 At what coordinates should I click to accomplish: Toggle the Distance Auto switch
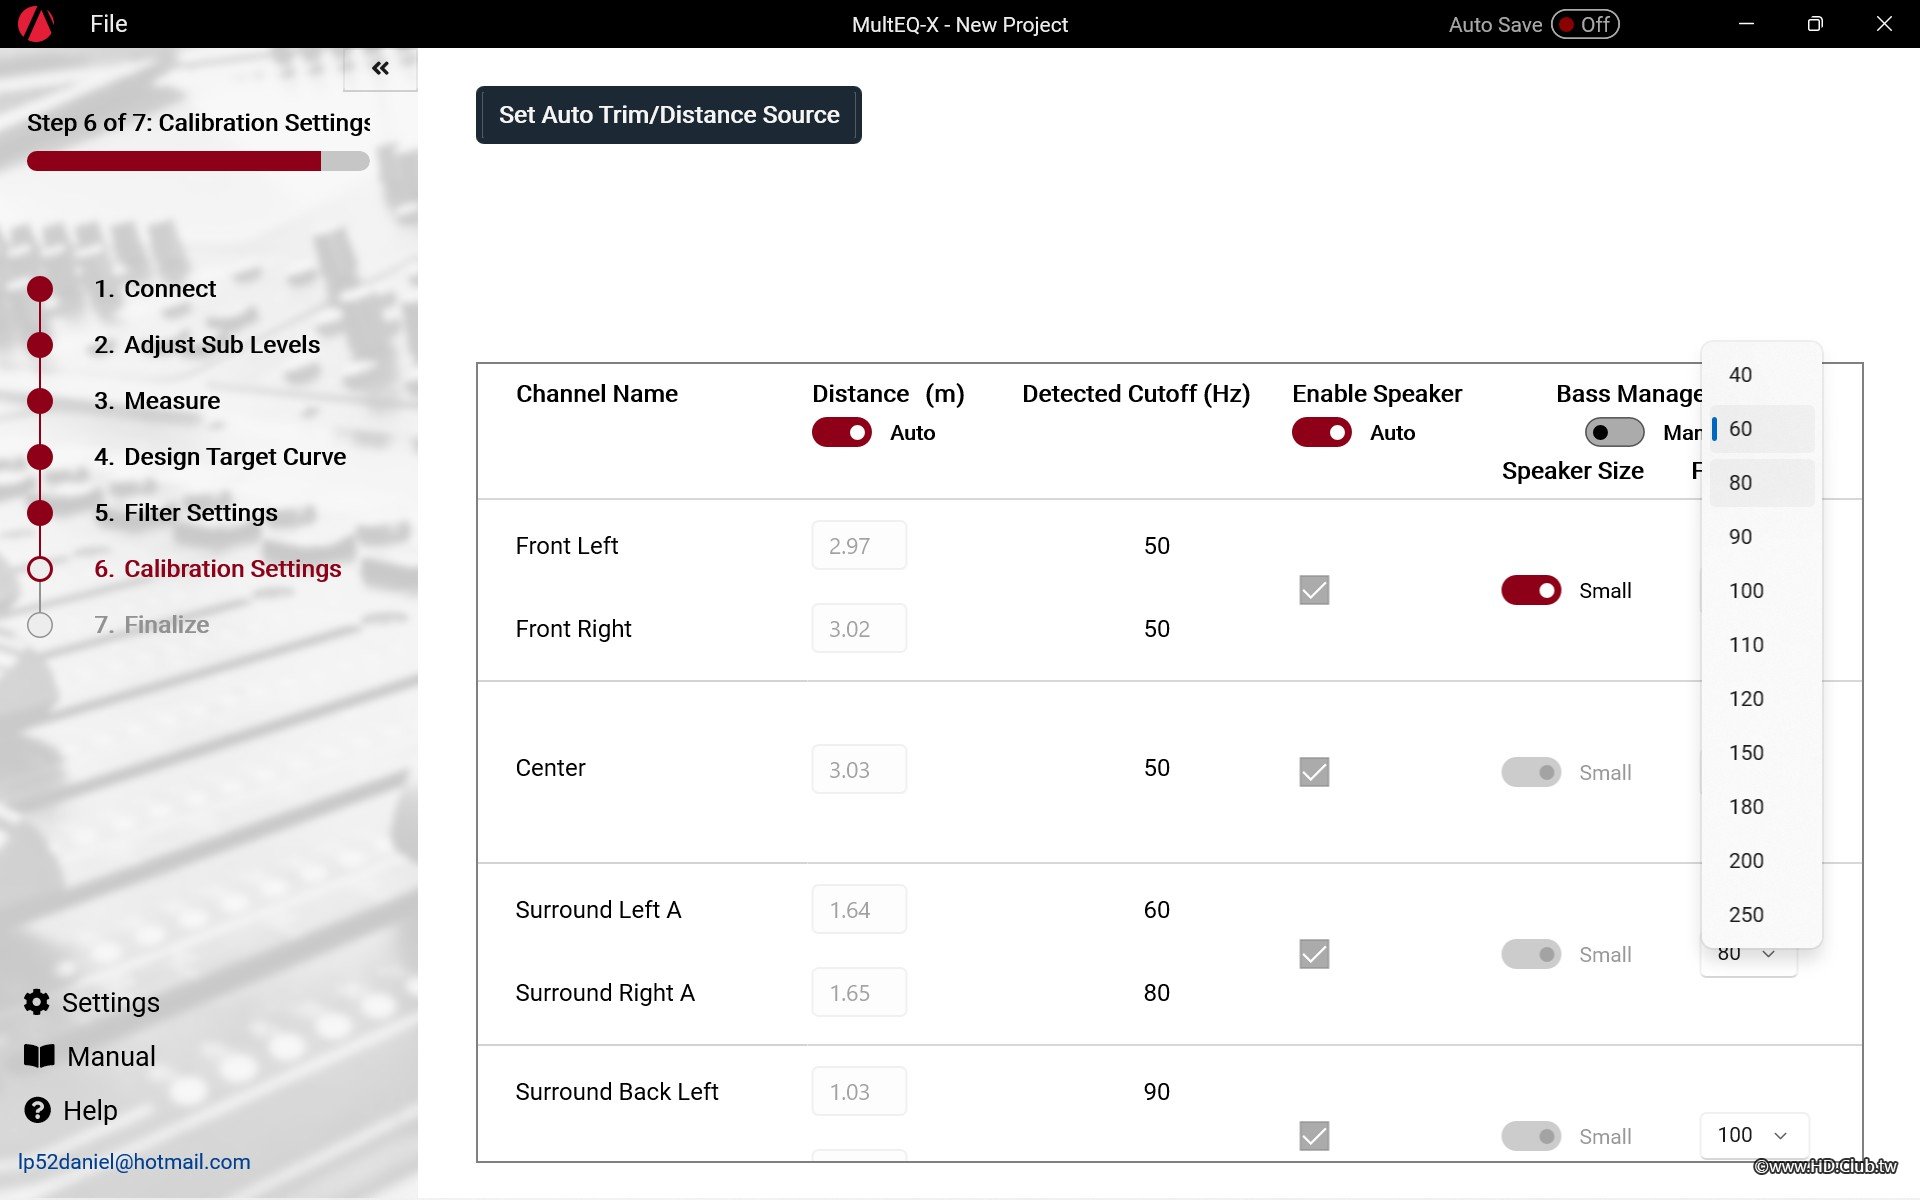pos(842,432)
